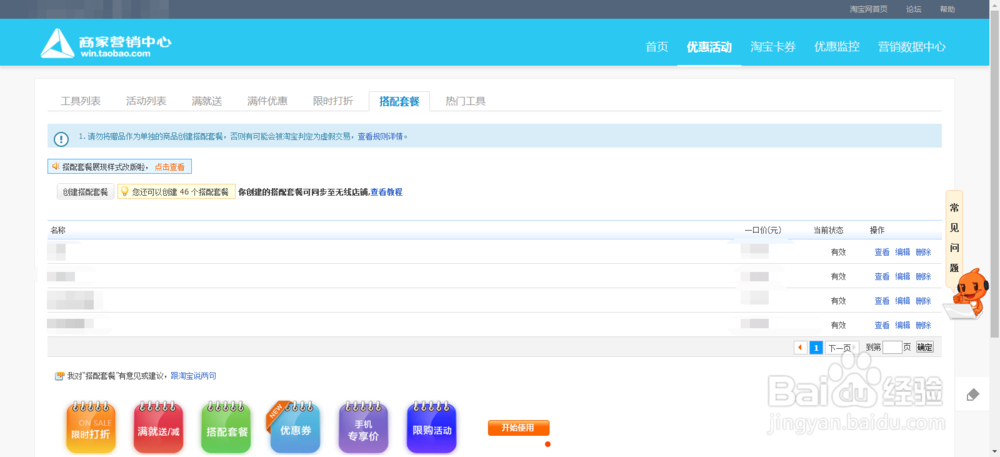The image size is (1000, 457).
Task: Click 删除 in the fourth package row
Action: pyautogui.click(x=923, y=325)
